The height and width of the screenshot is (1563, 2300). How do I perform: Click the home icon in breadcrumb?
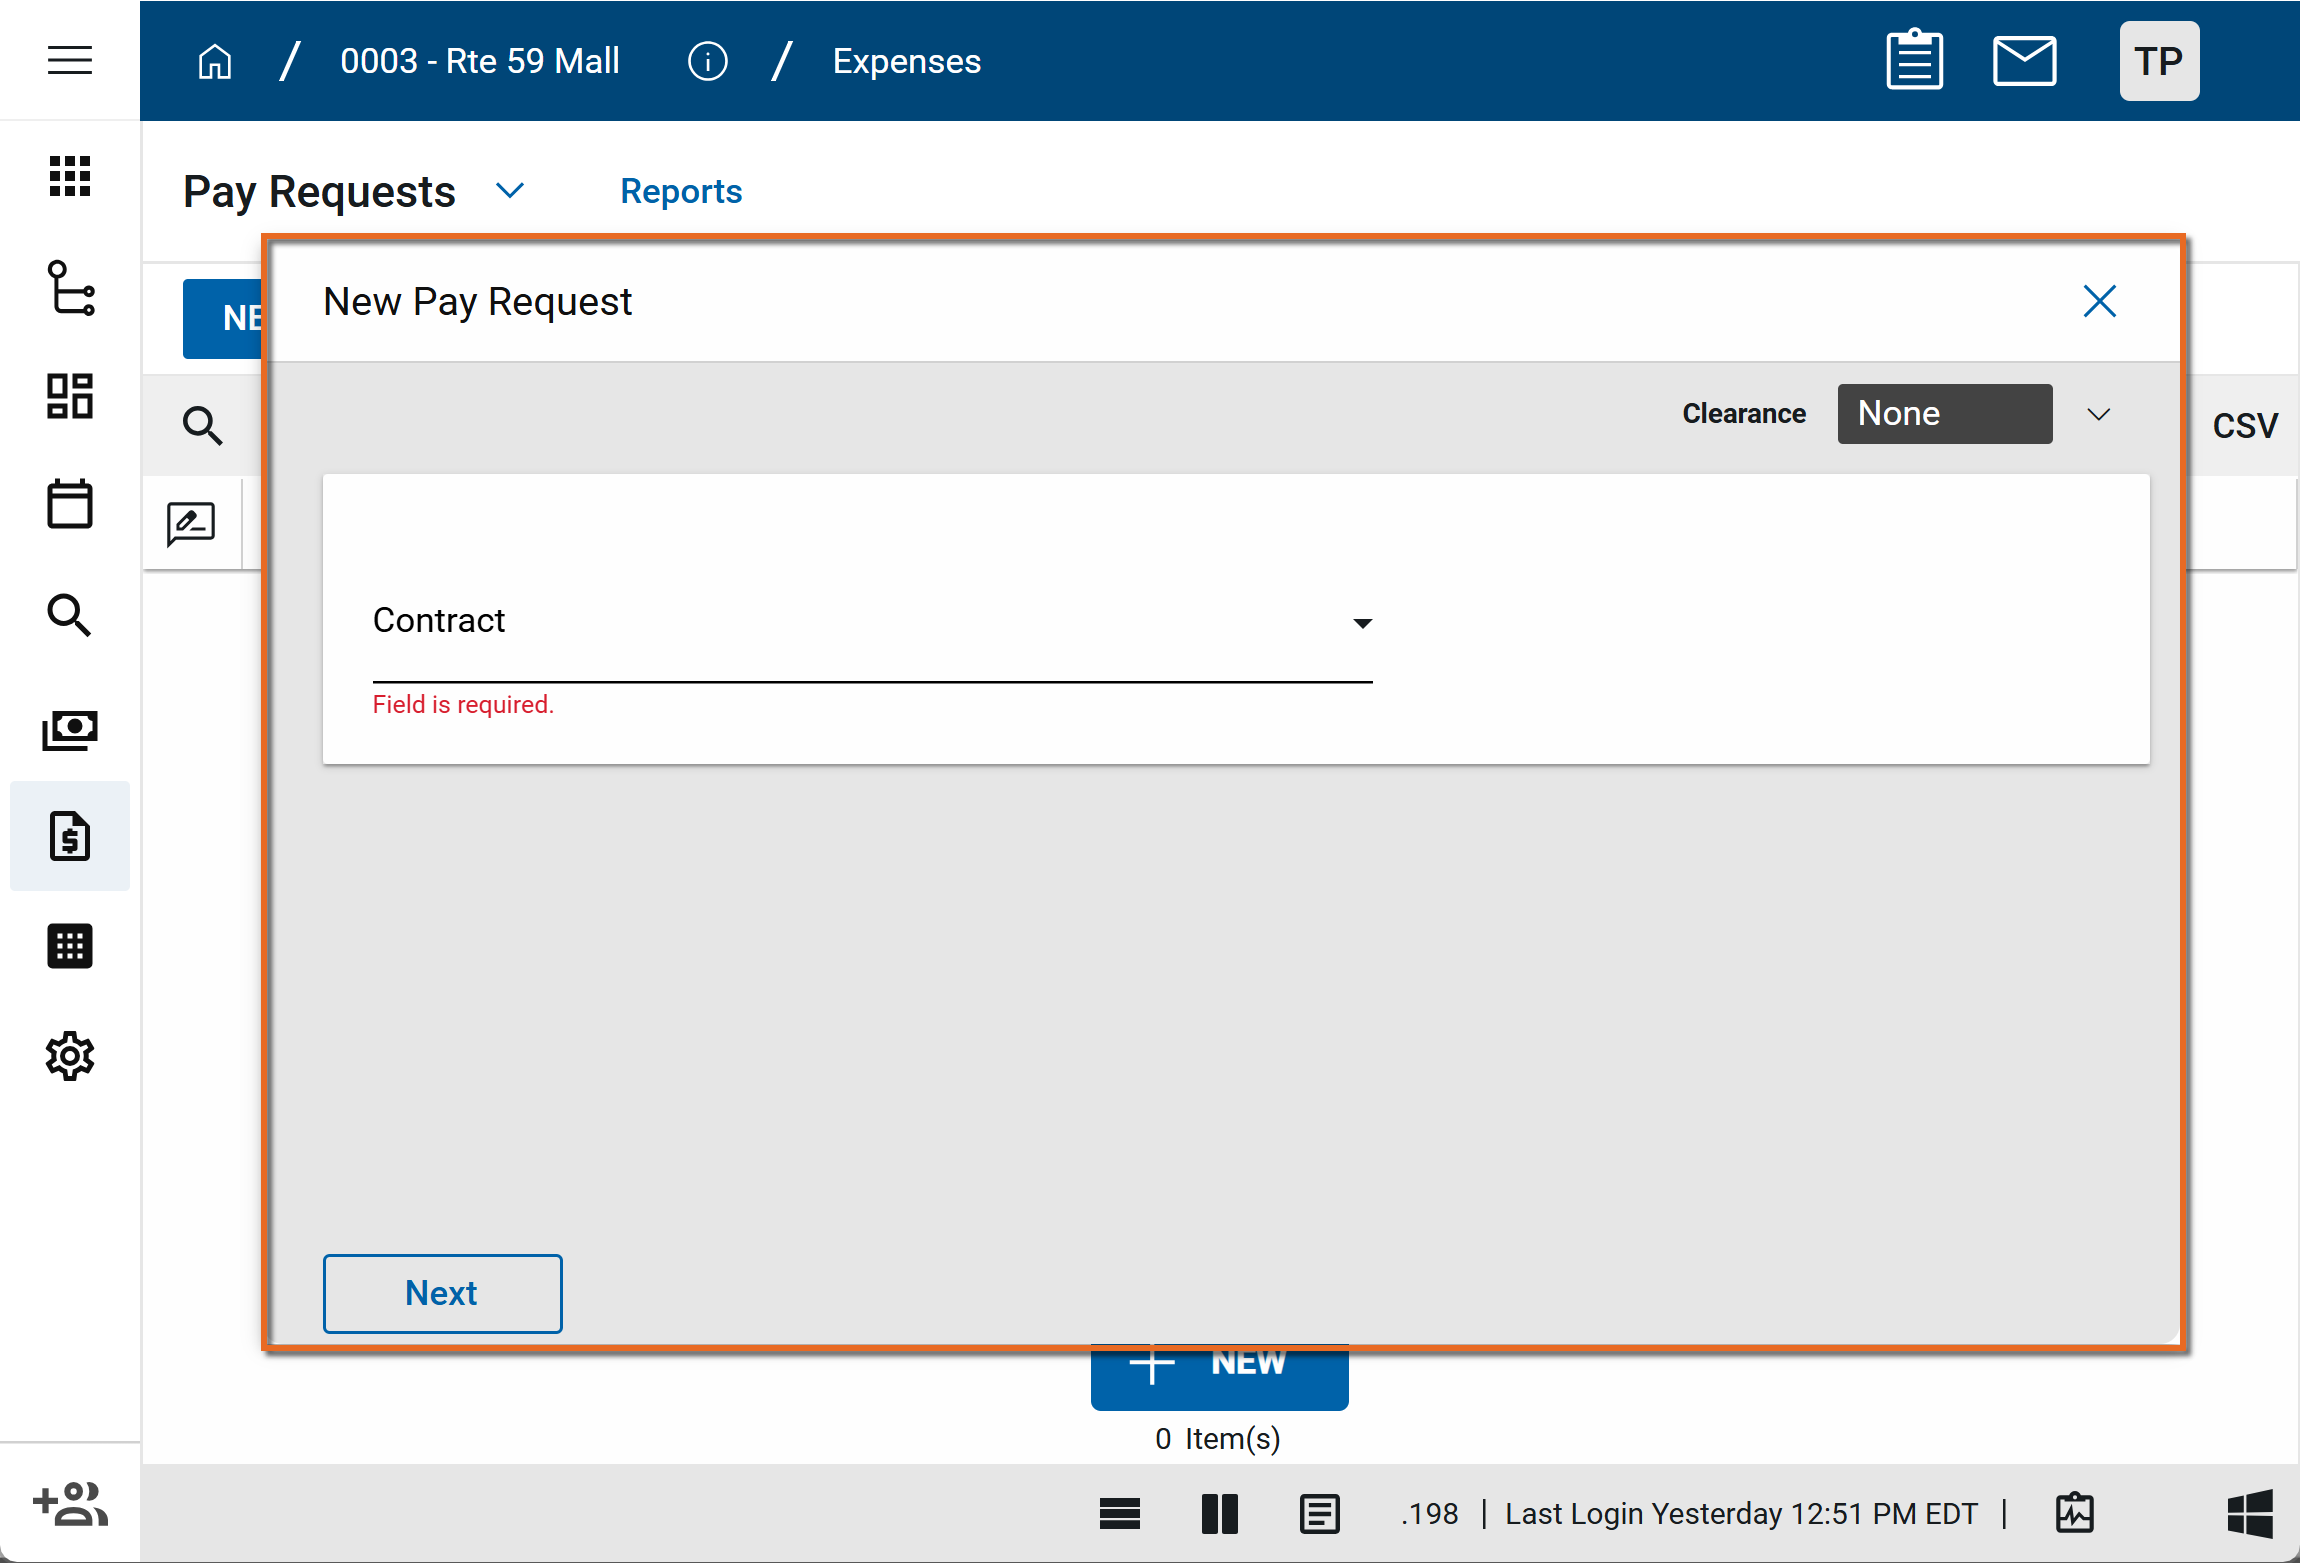pyautogui.click(x=214, y=62)
